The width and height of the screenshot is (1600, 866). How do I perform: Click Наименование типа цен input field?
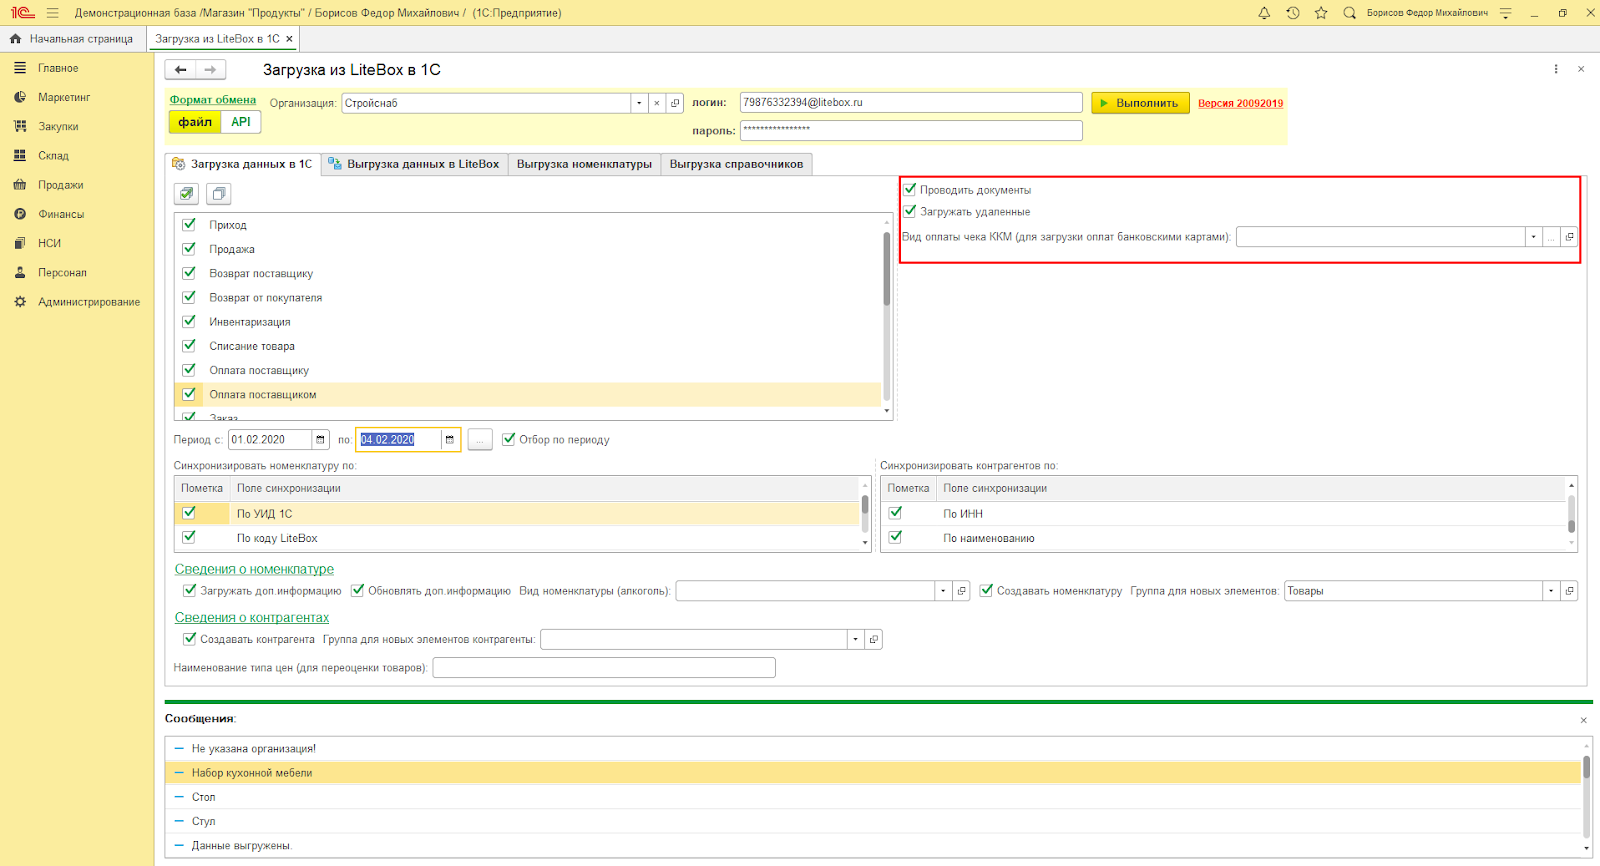coord(604,667)
